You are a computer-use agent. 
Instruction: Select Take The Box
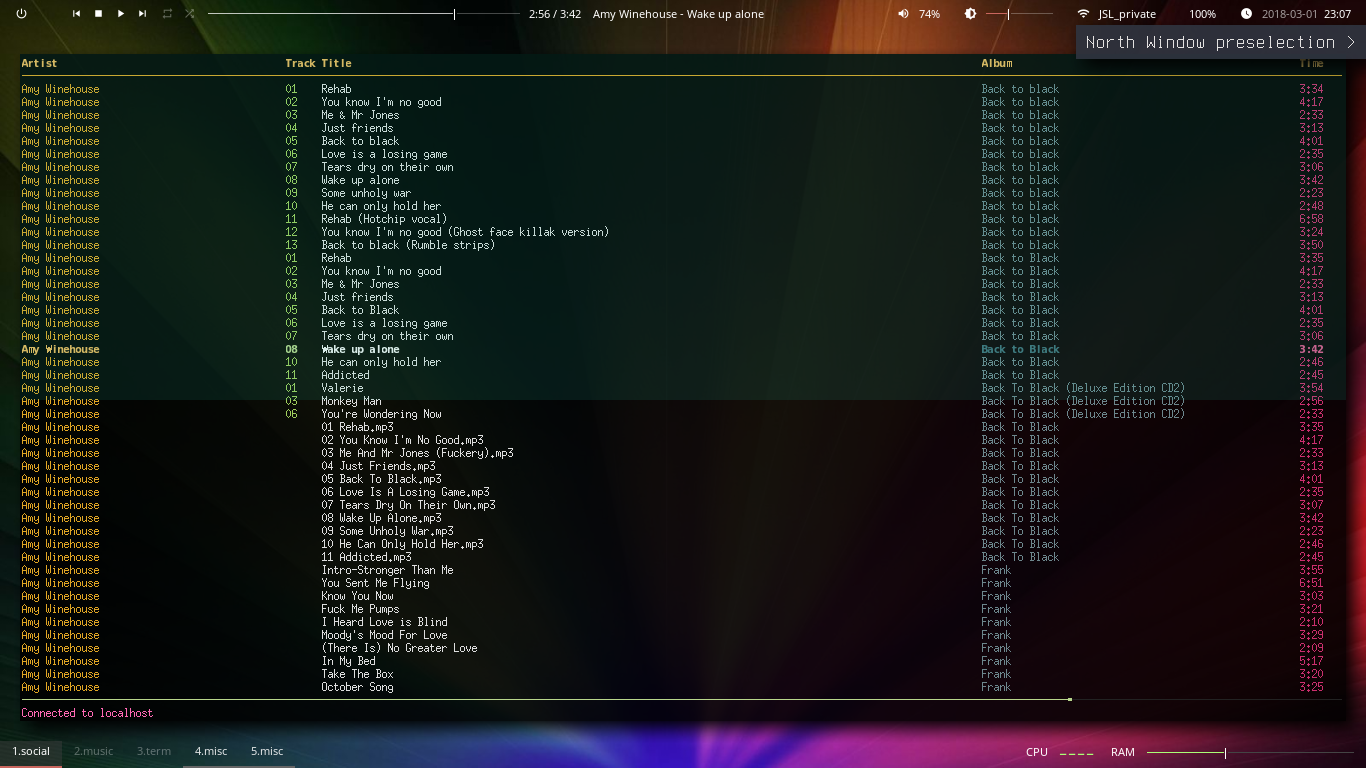357,674
